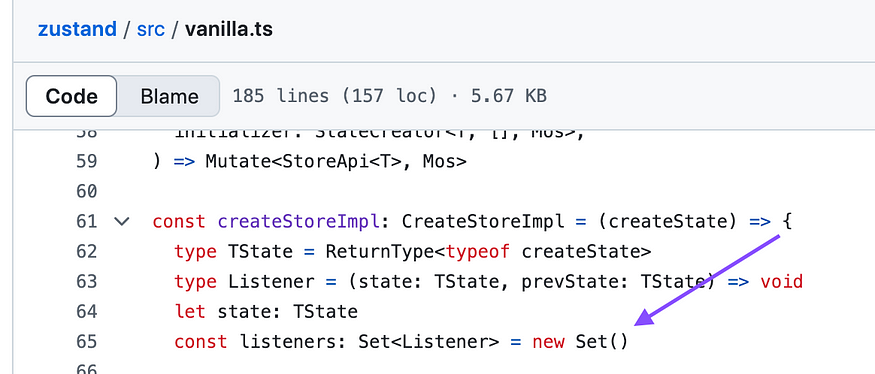The image size is (875, 374).
Task: Switch to the Code view tab
Action: tap(71, 96)
